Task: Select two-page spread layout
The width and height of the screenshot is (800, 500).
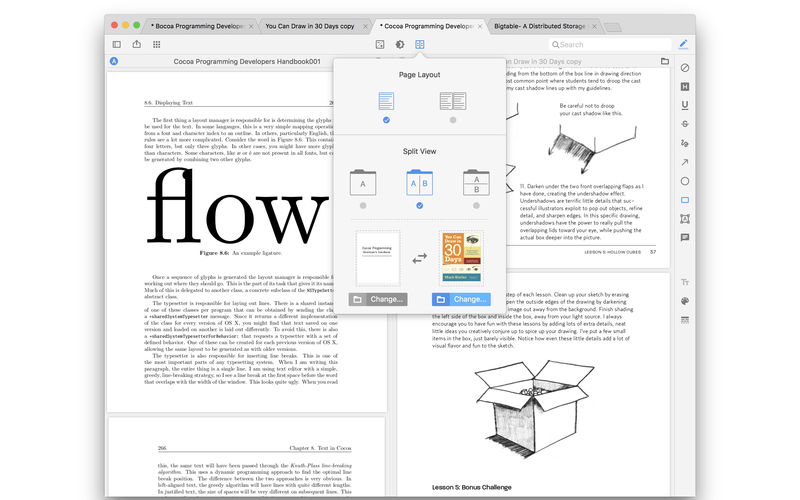Action: tap(453, 120)
